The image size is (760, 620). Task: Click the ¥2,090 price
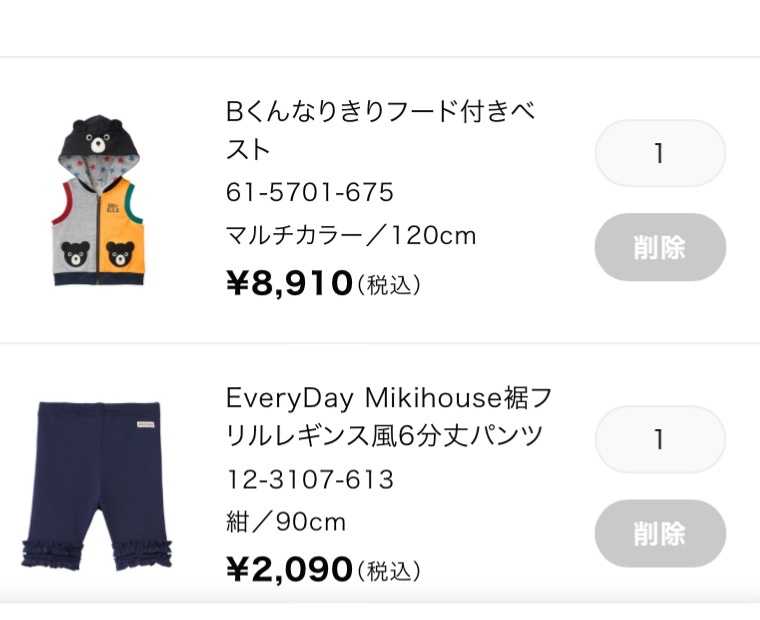click(290, 570)
